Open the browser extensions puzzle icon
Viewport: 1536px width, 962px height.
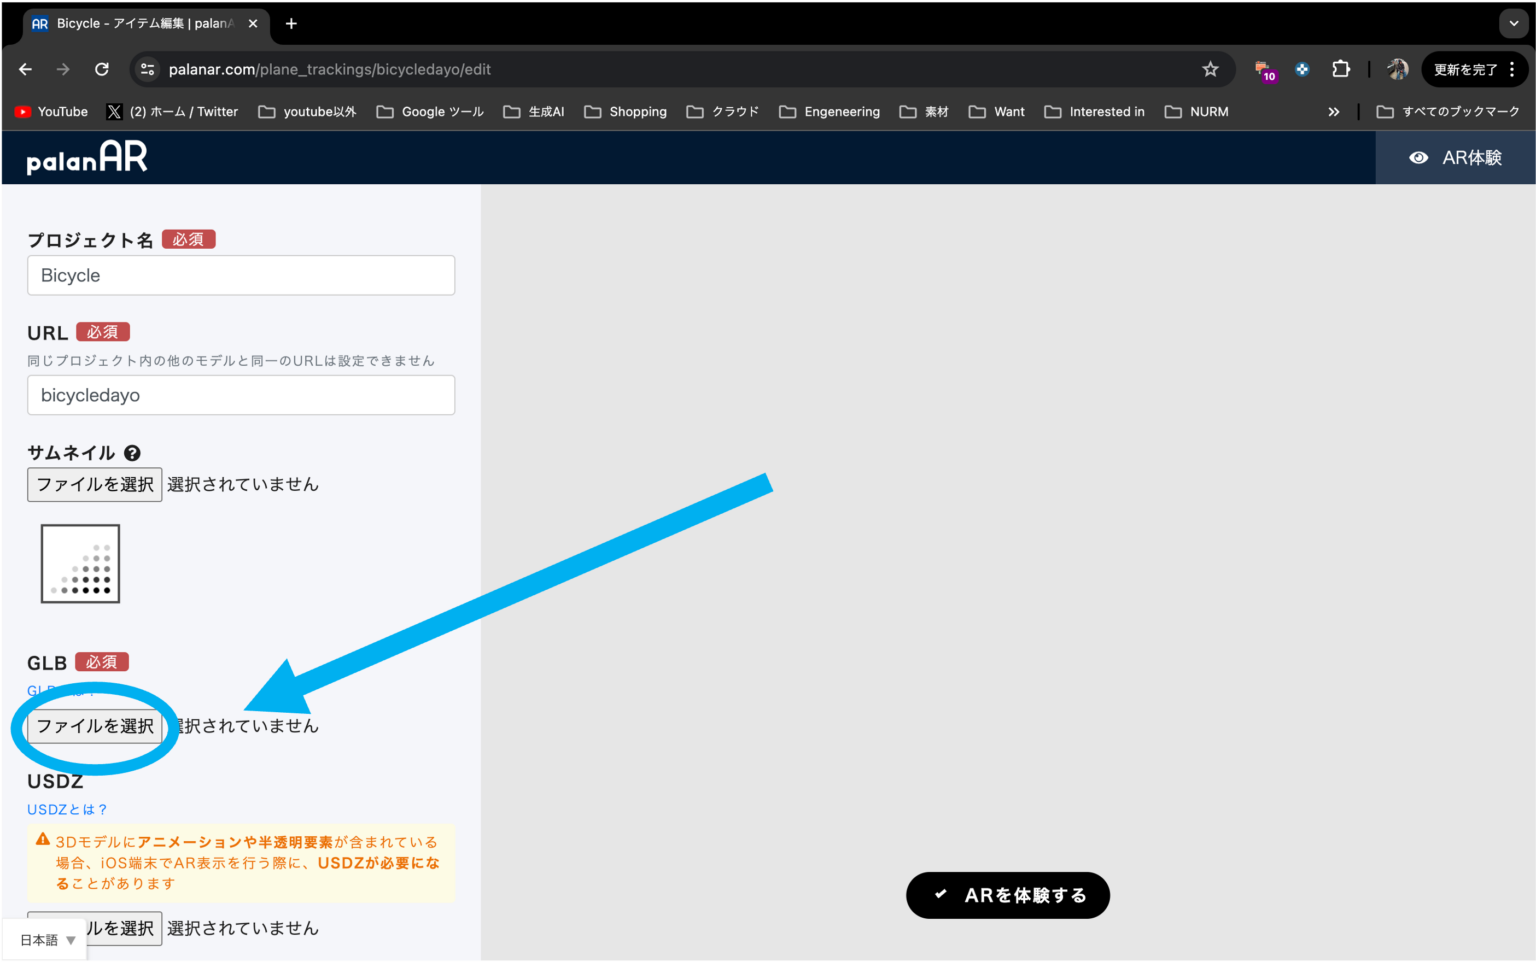[x=1341, y=69]
